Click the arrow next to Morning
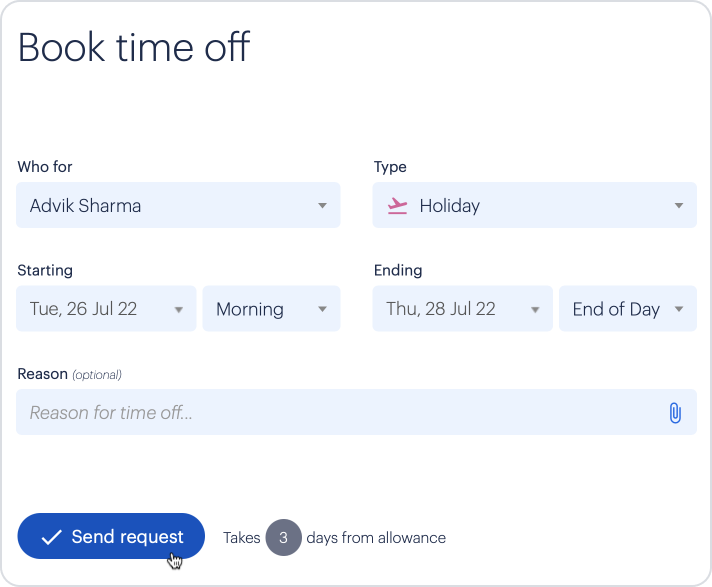Screen dimensions: 712x587 pyautogui.click(x=323, y=310)
